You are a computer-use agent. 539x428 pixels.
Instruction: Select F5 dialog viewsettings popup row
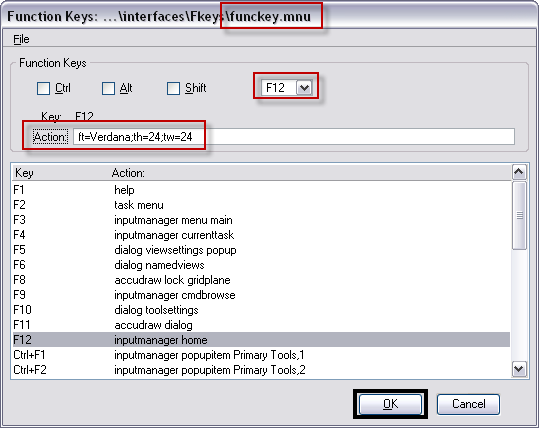[261, 250]
